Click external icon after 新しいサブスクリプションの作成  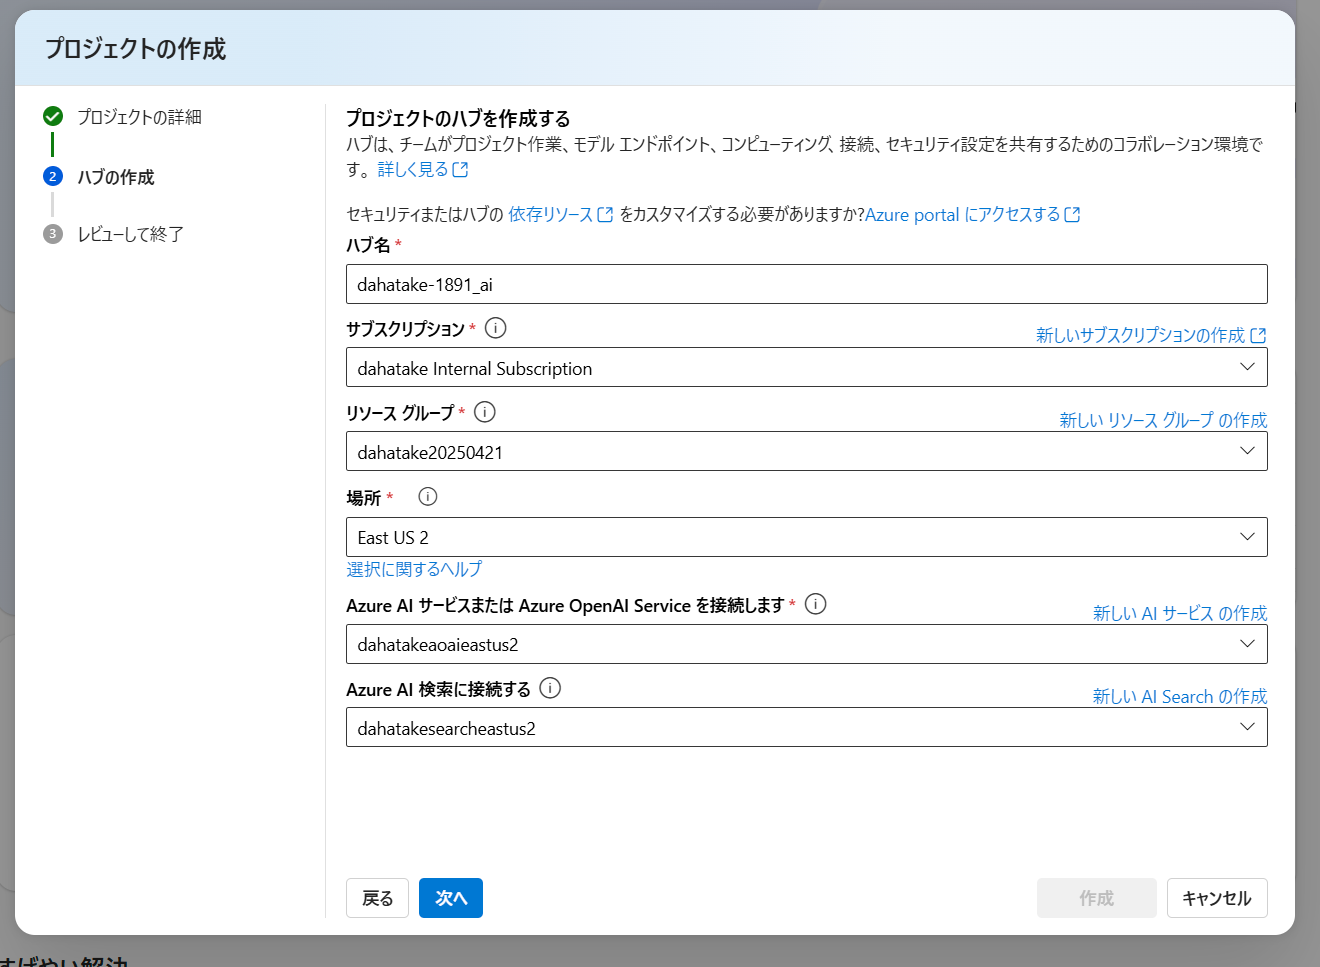tap(1258, 335)
